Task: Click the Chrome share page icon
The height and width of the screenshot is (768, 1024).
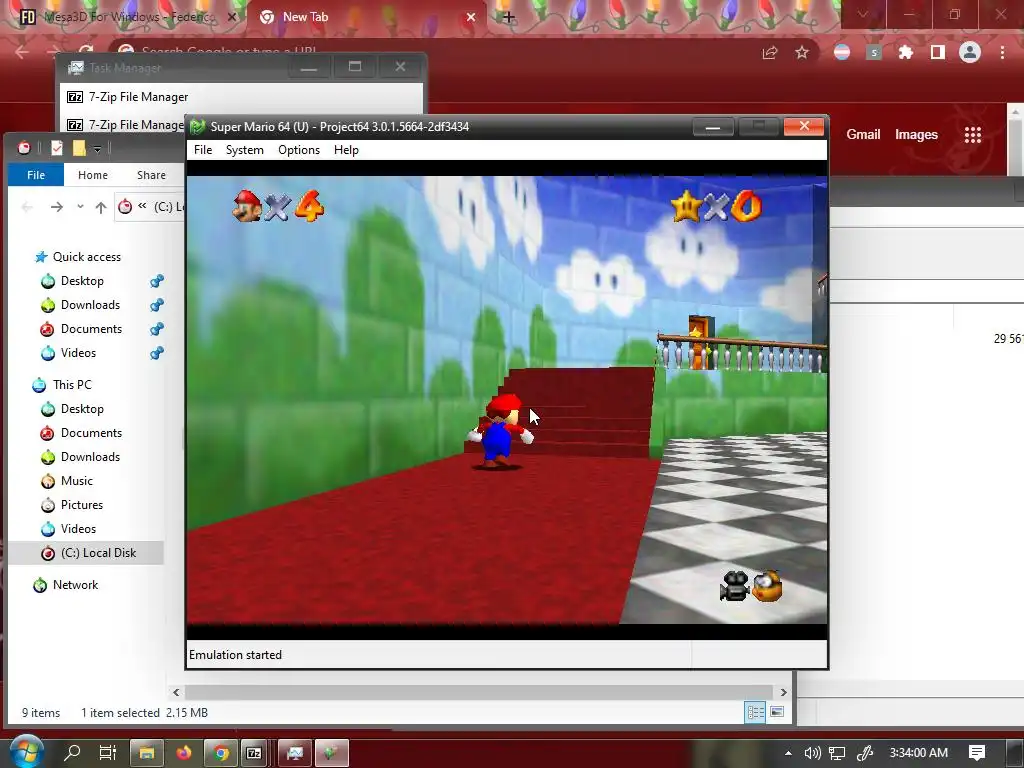Action: coord(770,52)
